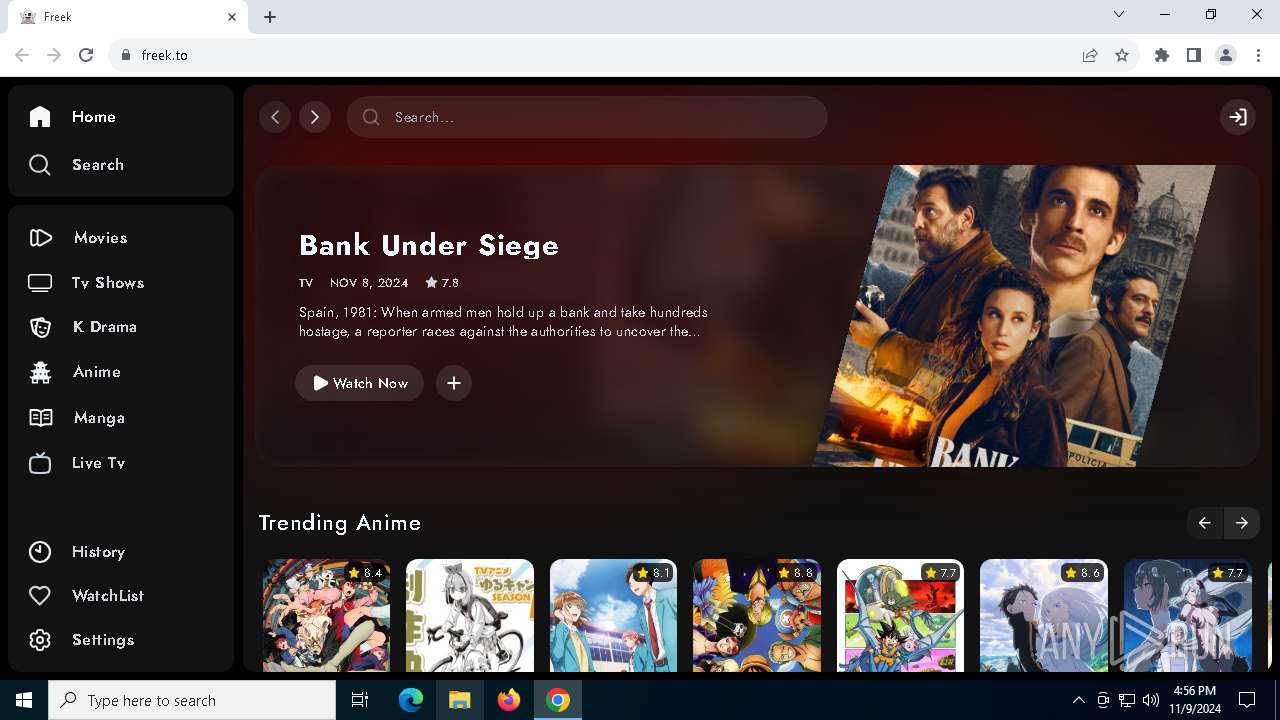Screen dimensions: 1280x720
Task: Open the History label
Action: 98,552
